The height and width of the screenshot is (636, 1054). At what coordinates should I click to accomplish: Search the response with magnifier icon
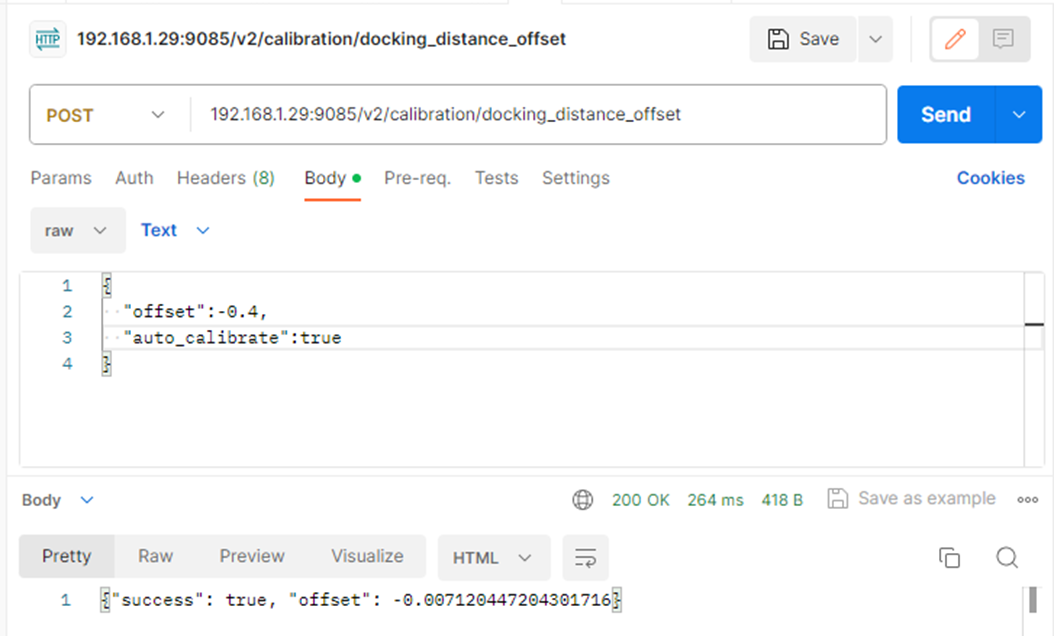[1007, 557]
